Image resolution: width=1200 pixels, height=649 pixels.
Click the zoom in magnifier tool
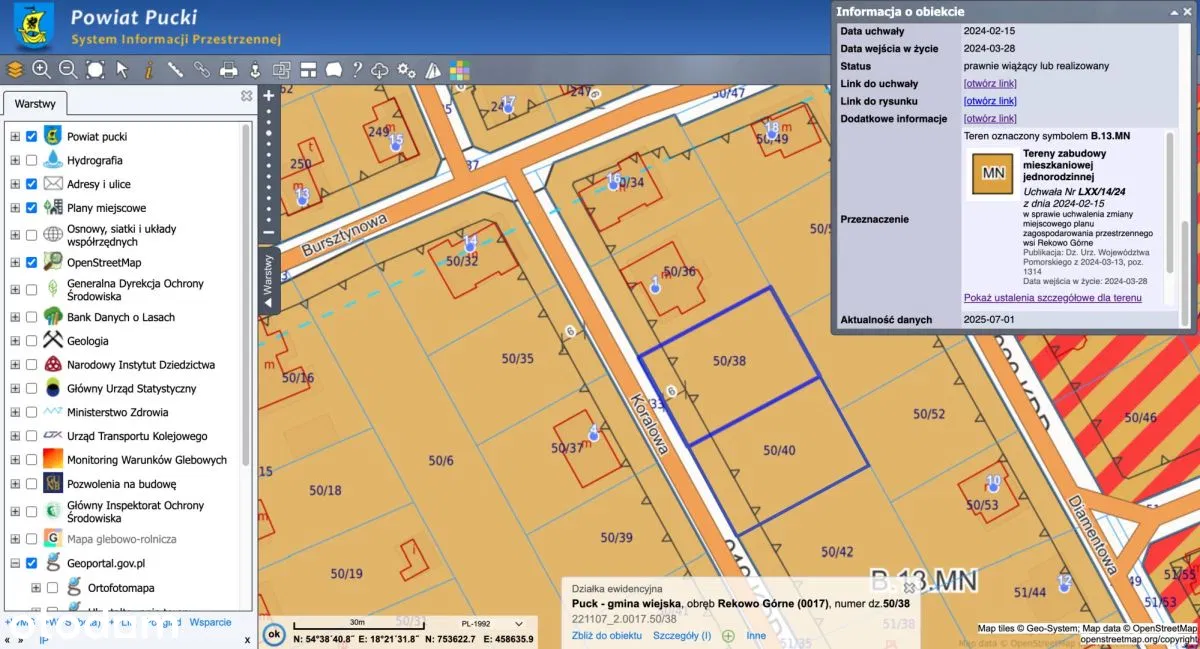[x=41, y=70]
